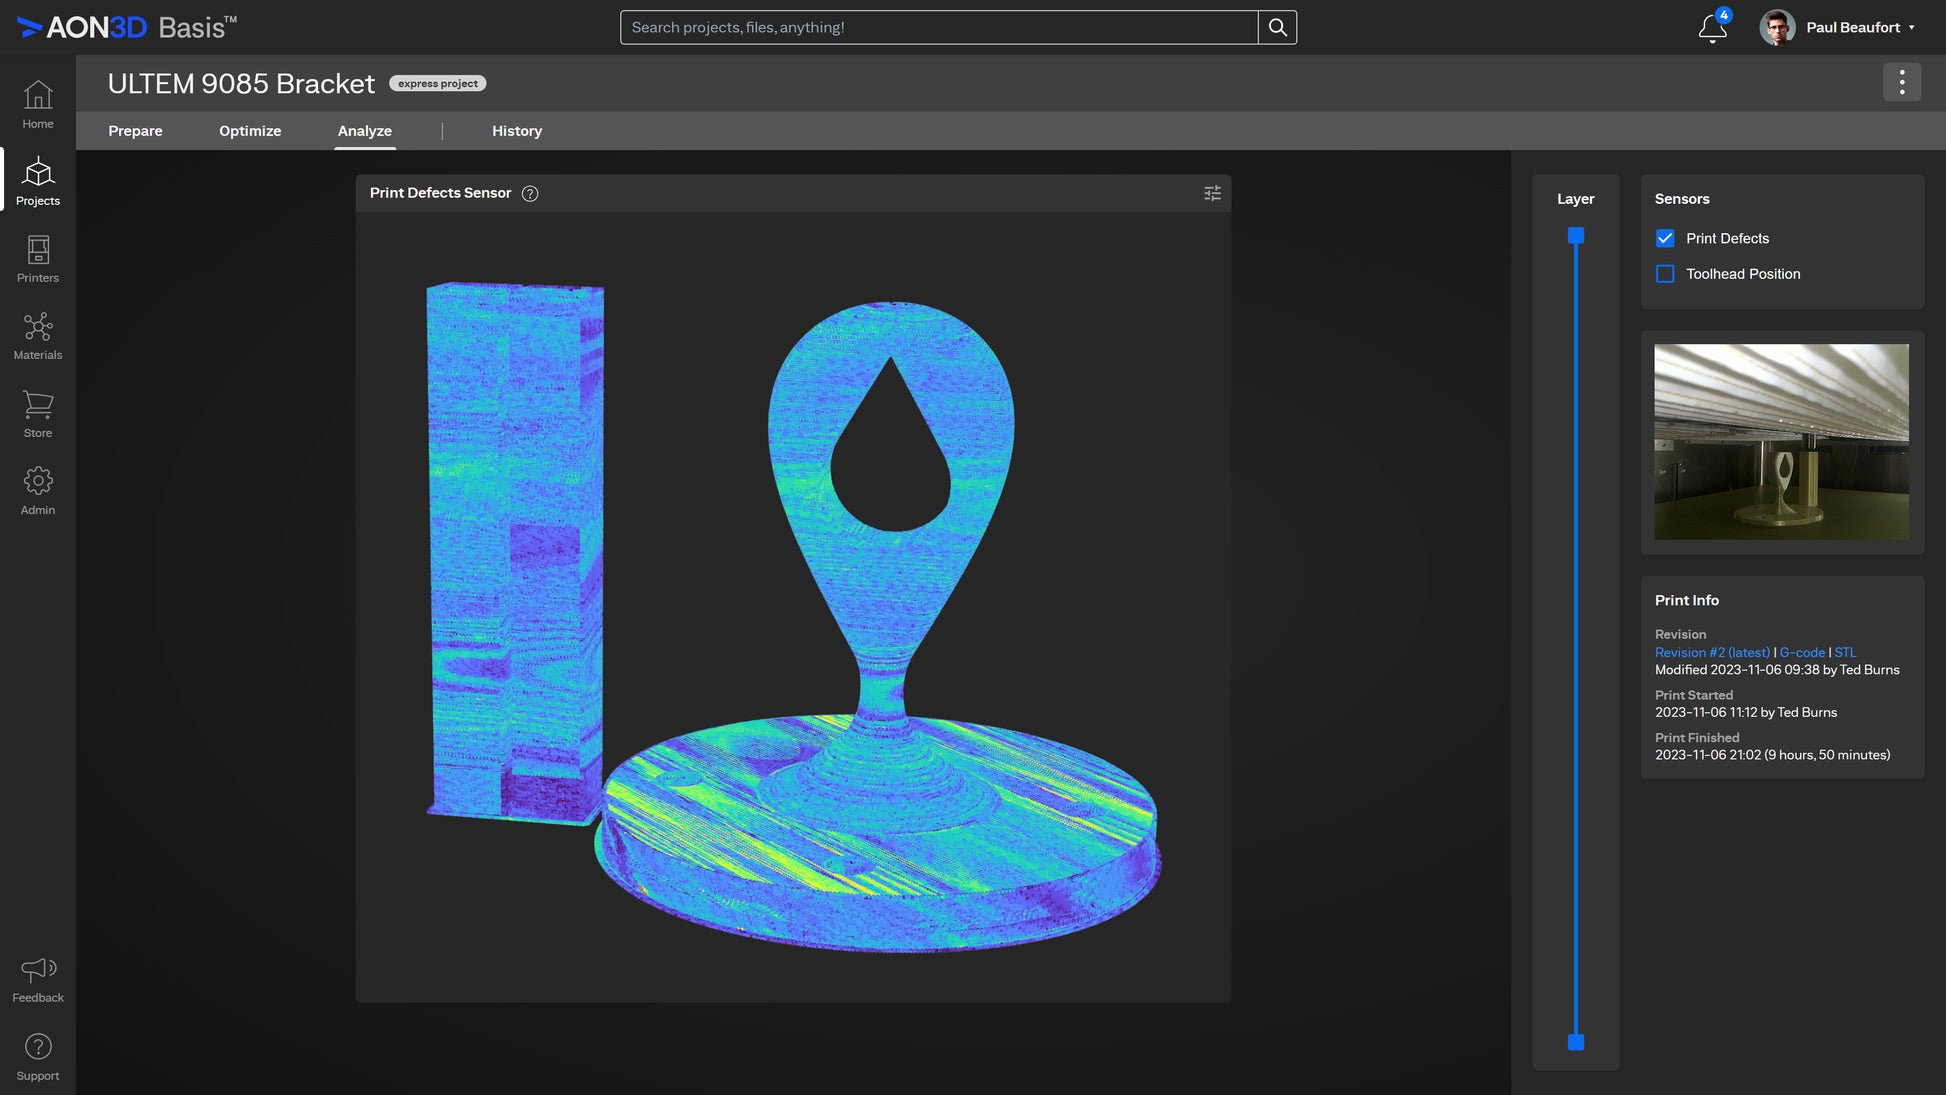Click the 3D print defects model view

click(x=793, y=607)
